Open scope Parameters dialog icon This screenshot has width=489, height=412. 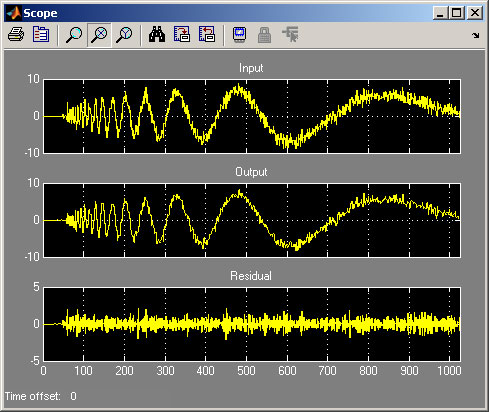pyautogui.click(x=41, y=34)
